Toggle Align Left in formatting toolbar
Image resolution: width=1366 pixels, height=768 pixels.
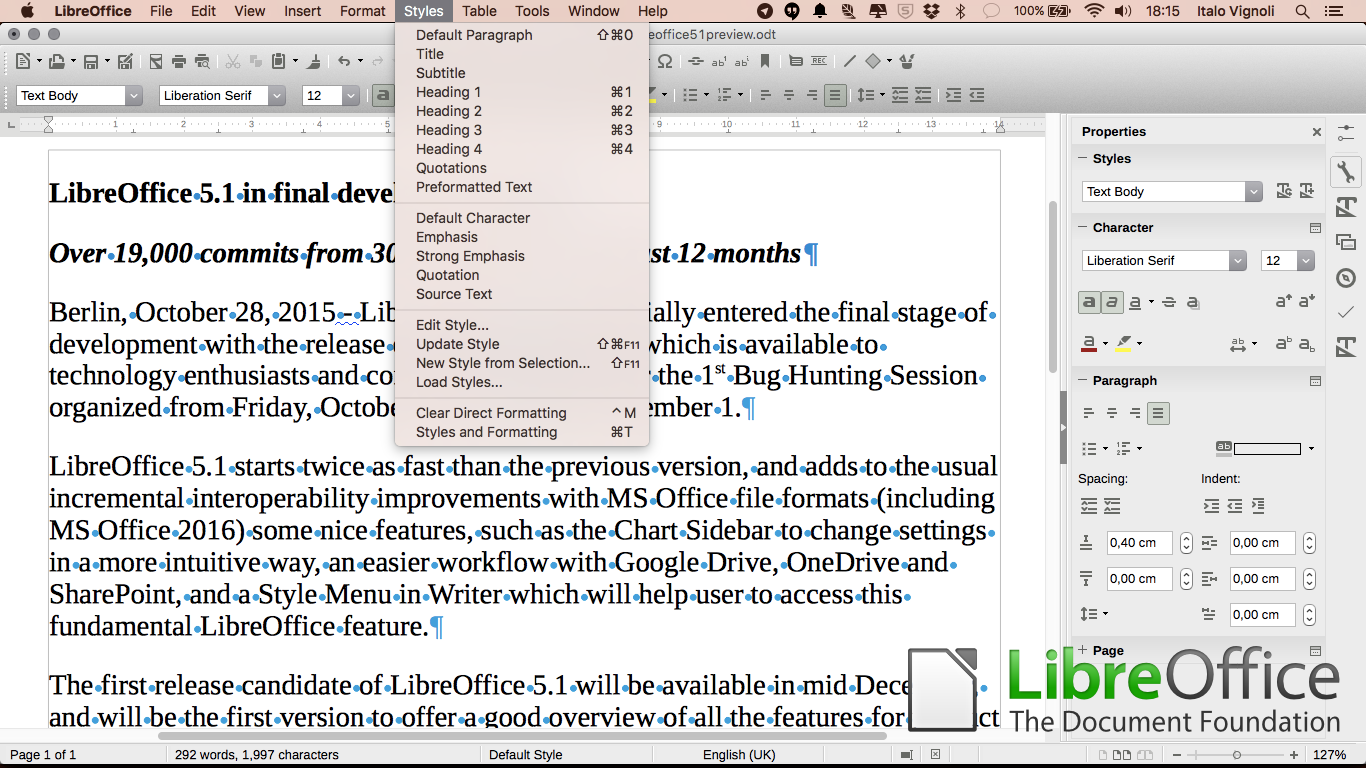point(765,95)
